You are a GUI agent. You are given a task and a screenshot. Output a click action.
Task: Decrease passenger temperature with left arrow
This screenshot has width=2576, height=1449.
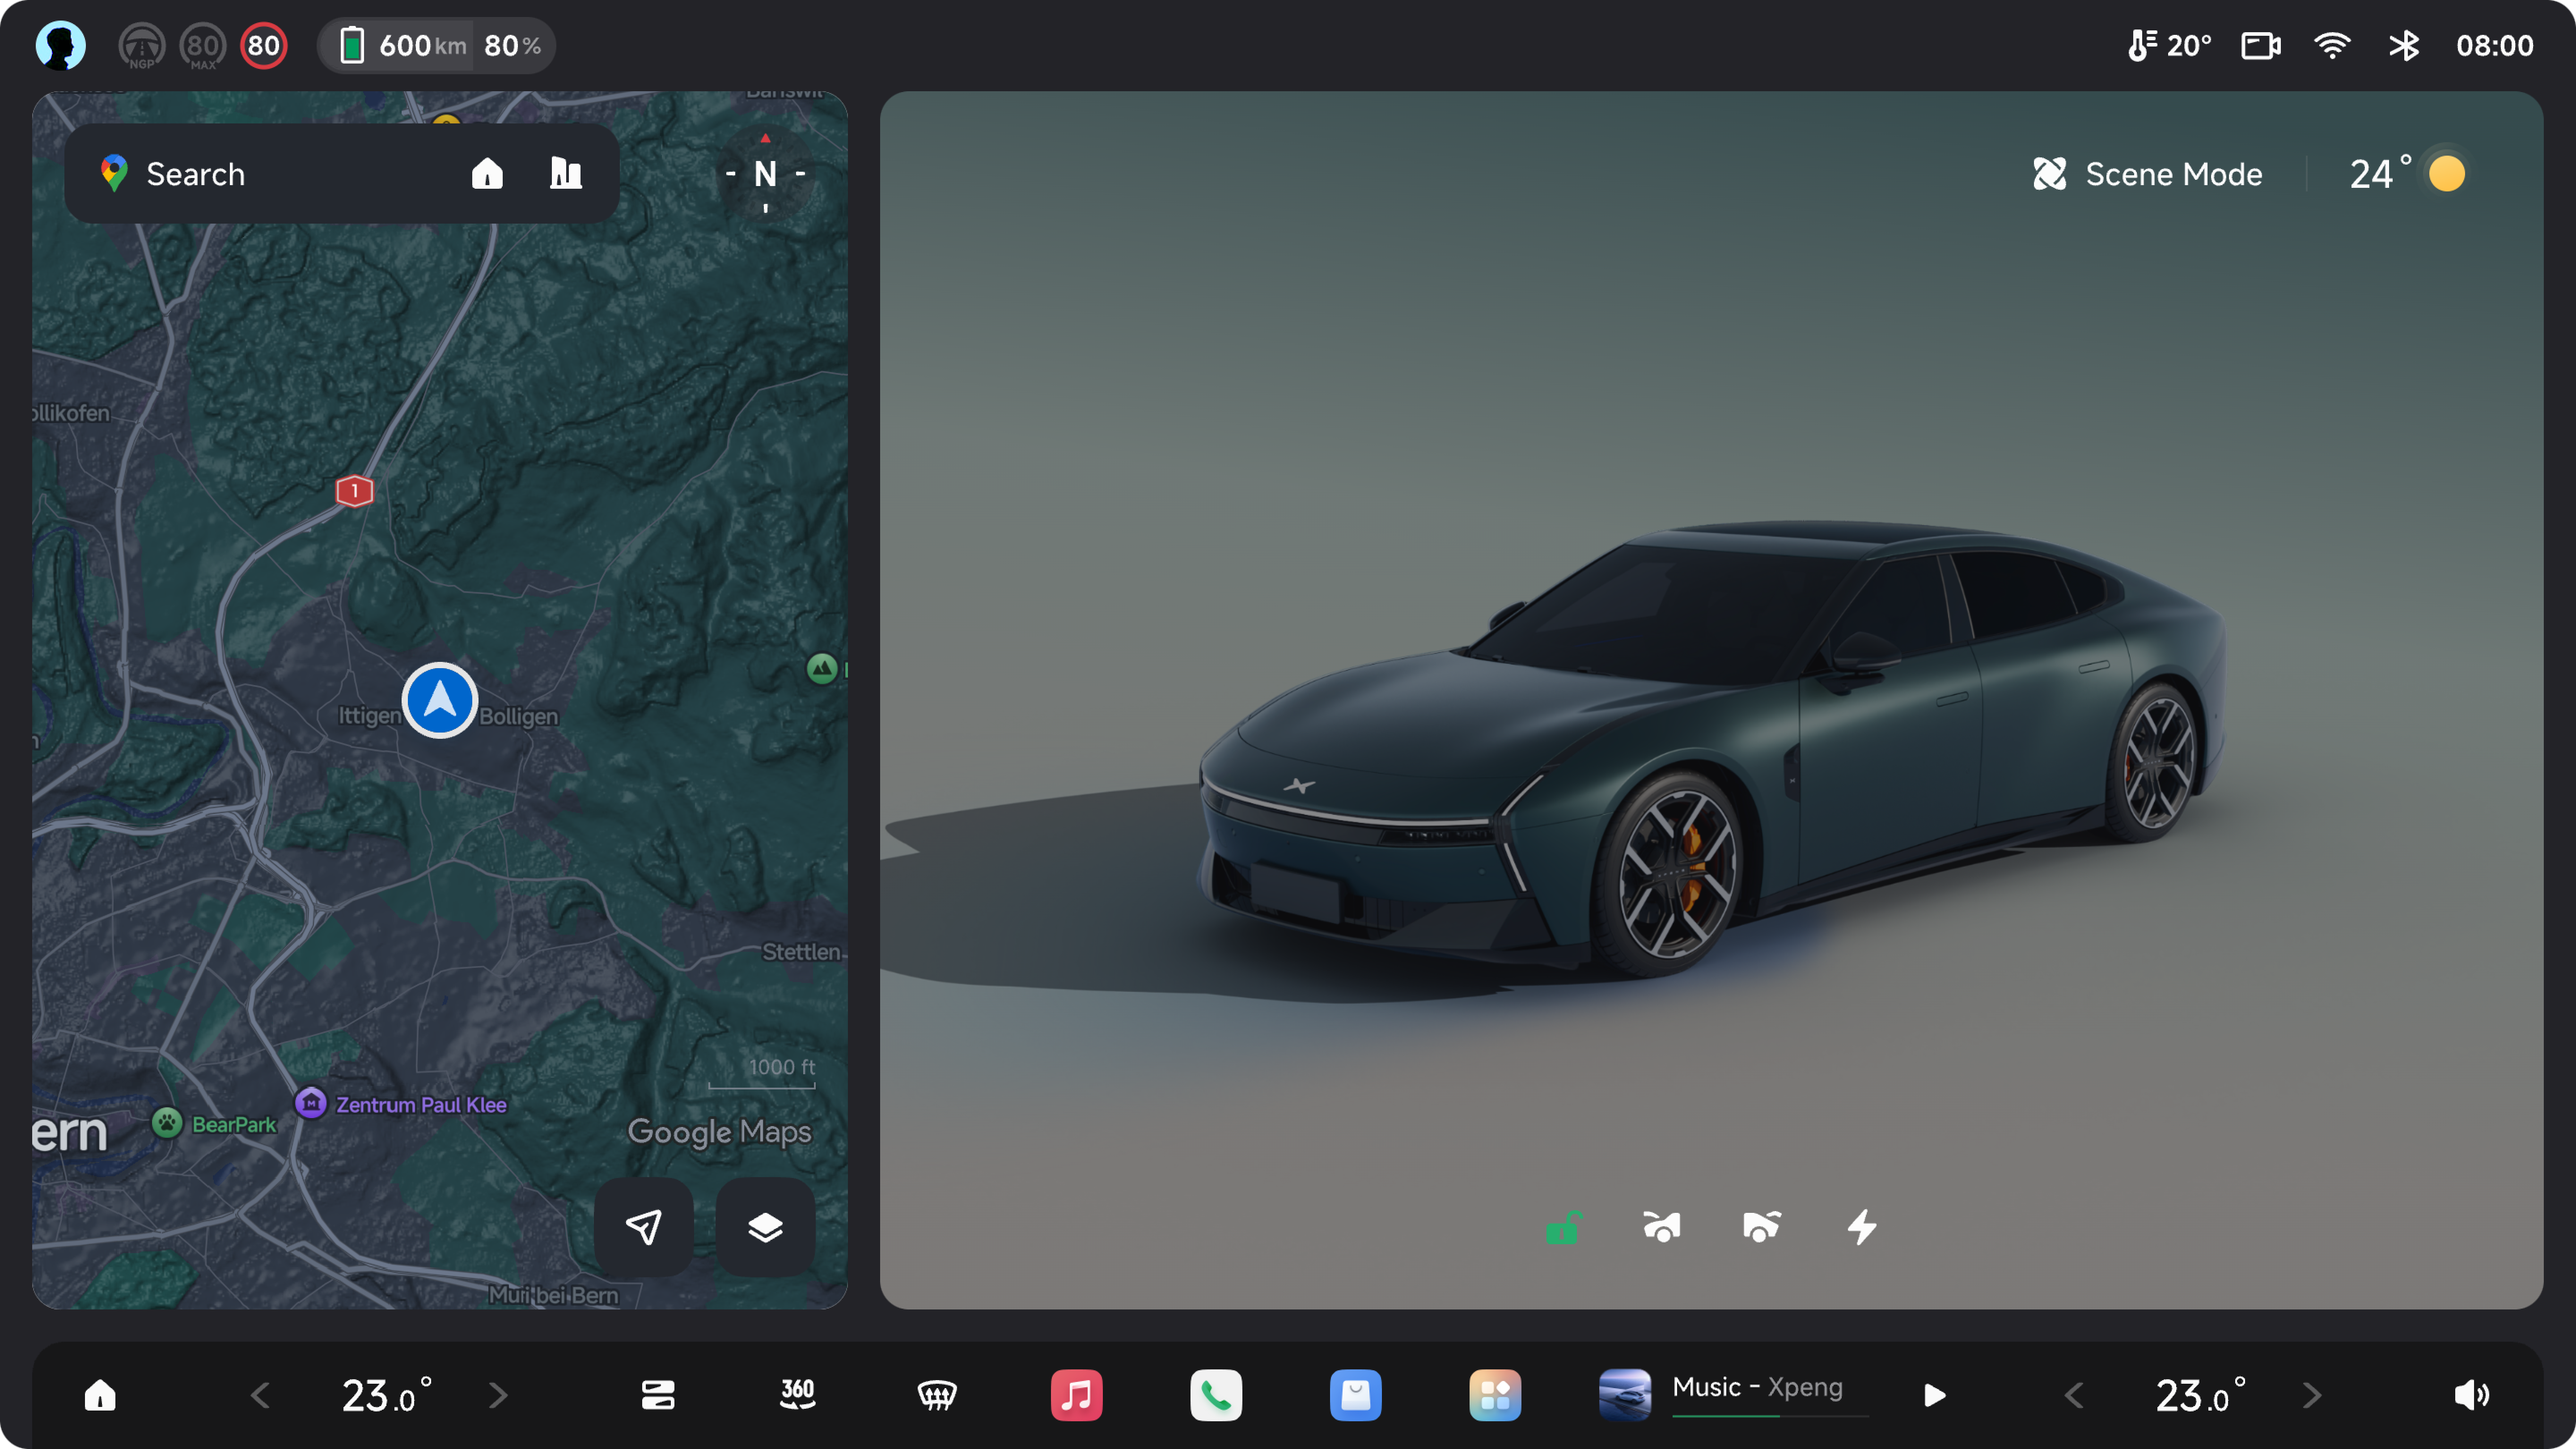(2074, 1395)
